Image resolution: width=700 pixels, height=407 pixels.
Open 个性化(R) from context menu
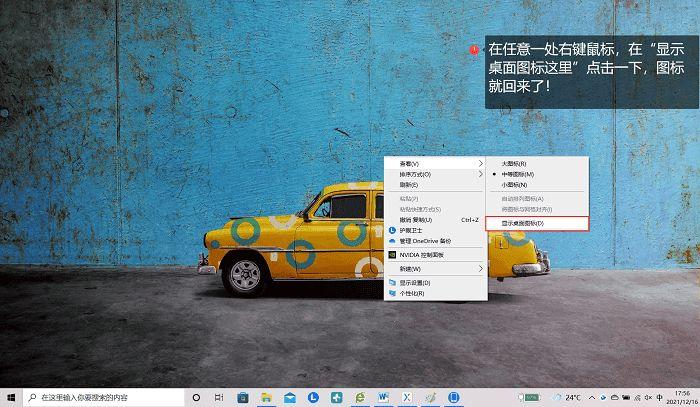[412, 294]
